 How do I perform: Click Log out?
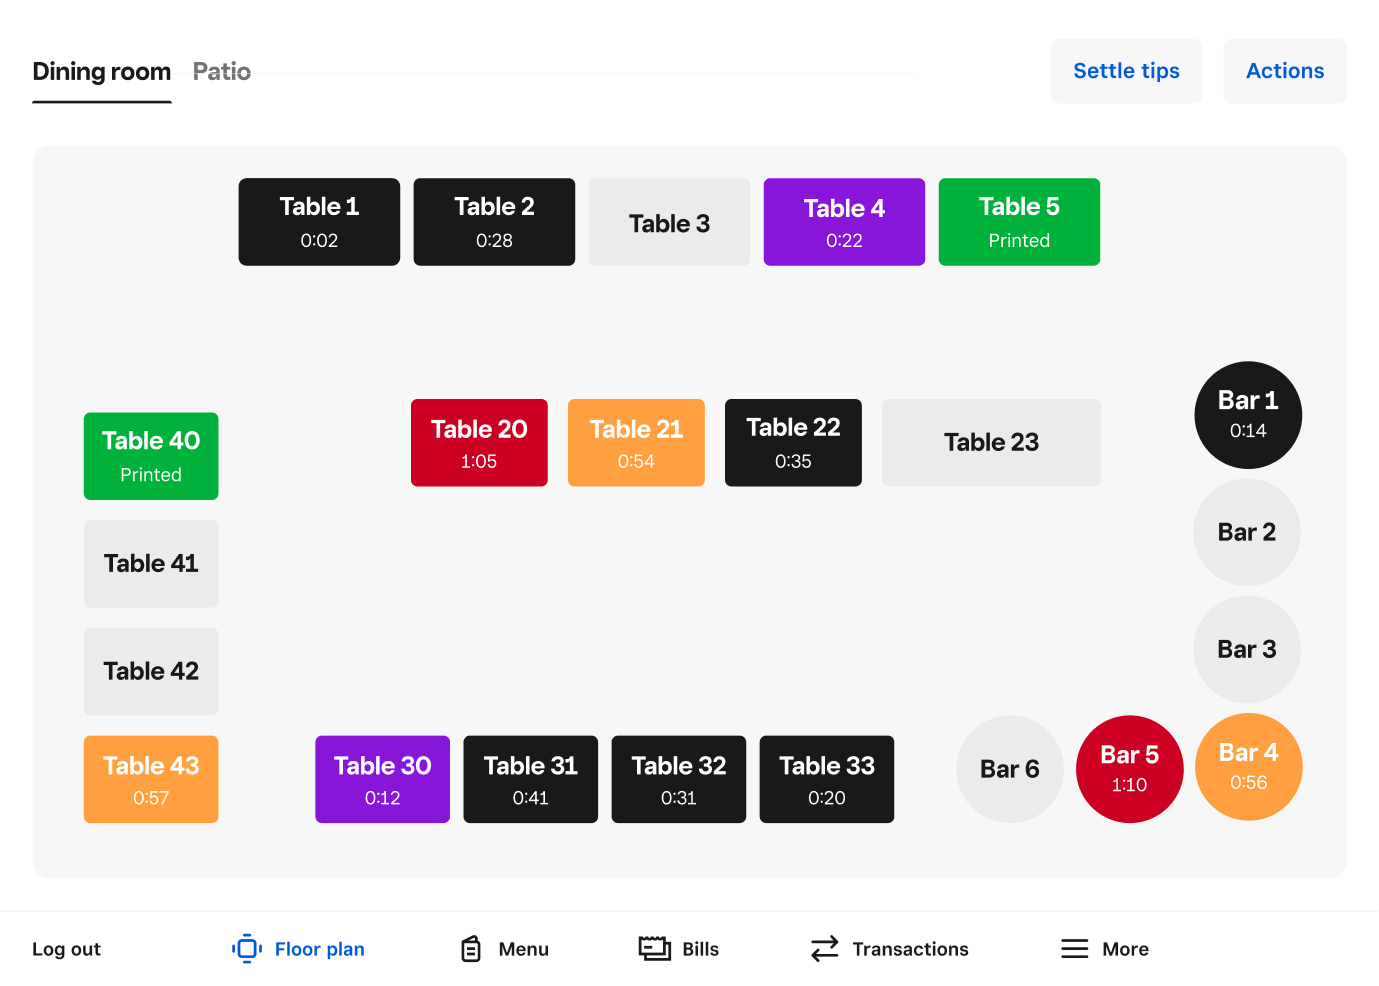(x=67, y=949)
